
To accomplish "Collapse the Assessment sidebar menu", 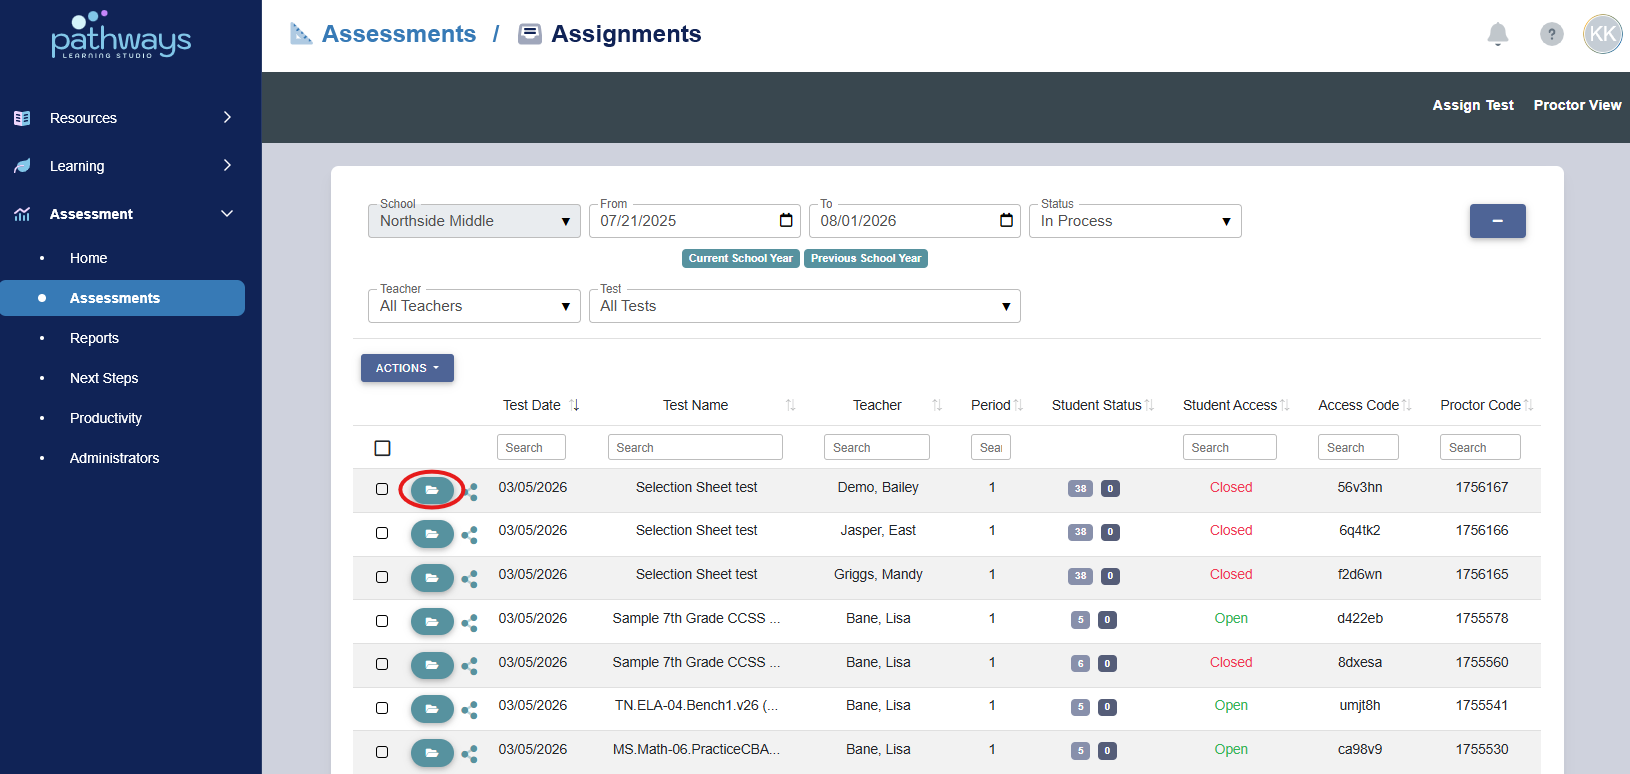I will [x=123, y=214].
